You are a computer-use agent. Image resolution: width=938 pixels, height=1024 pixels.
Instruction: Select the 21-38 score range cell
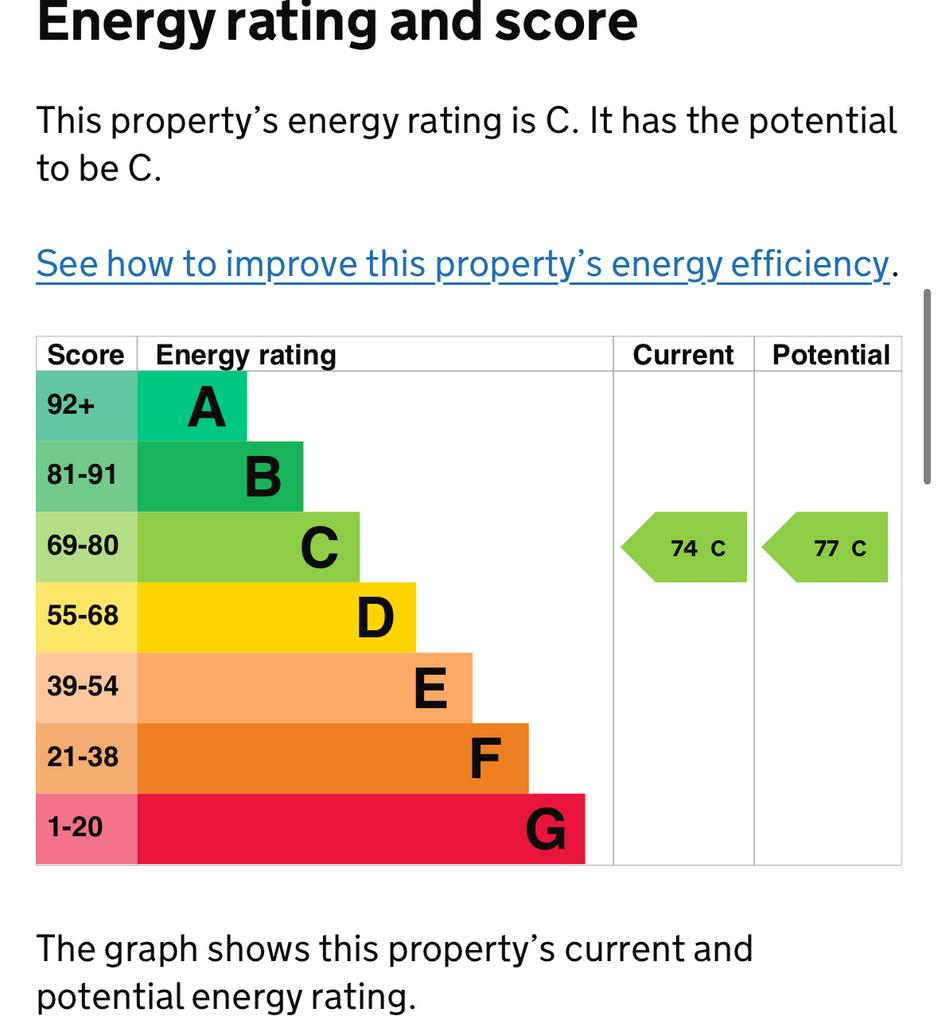(87, 758)
